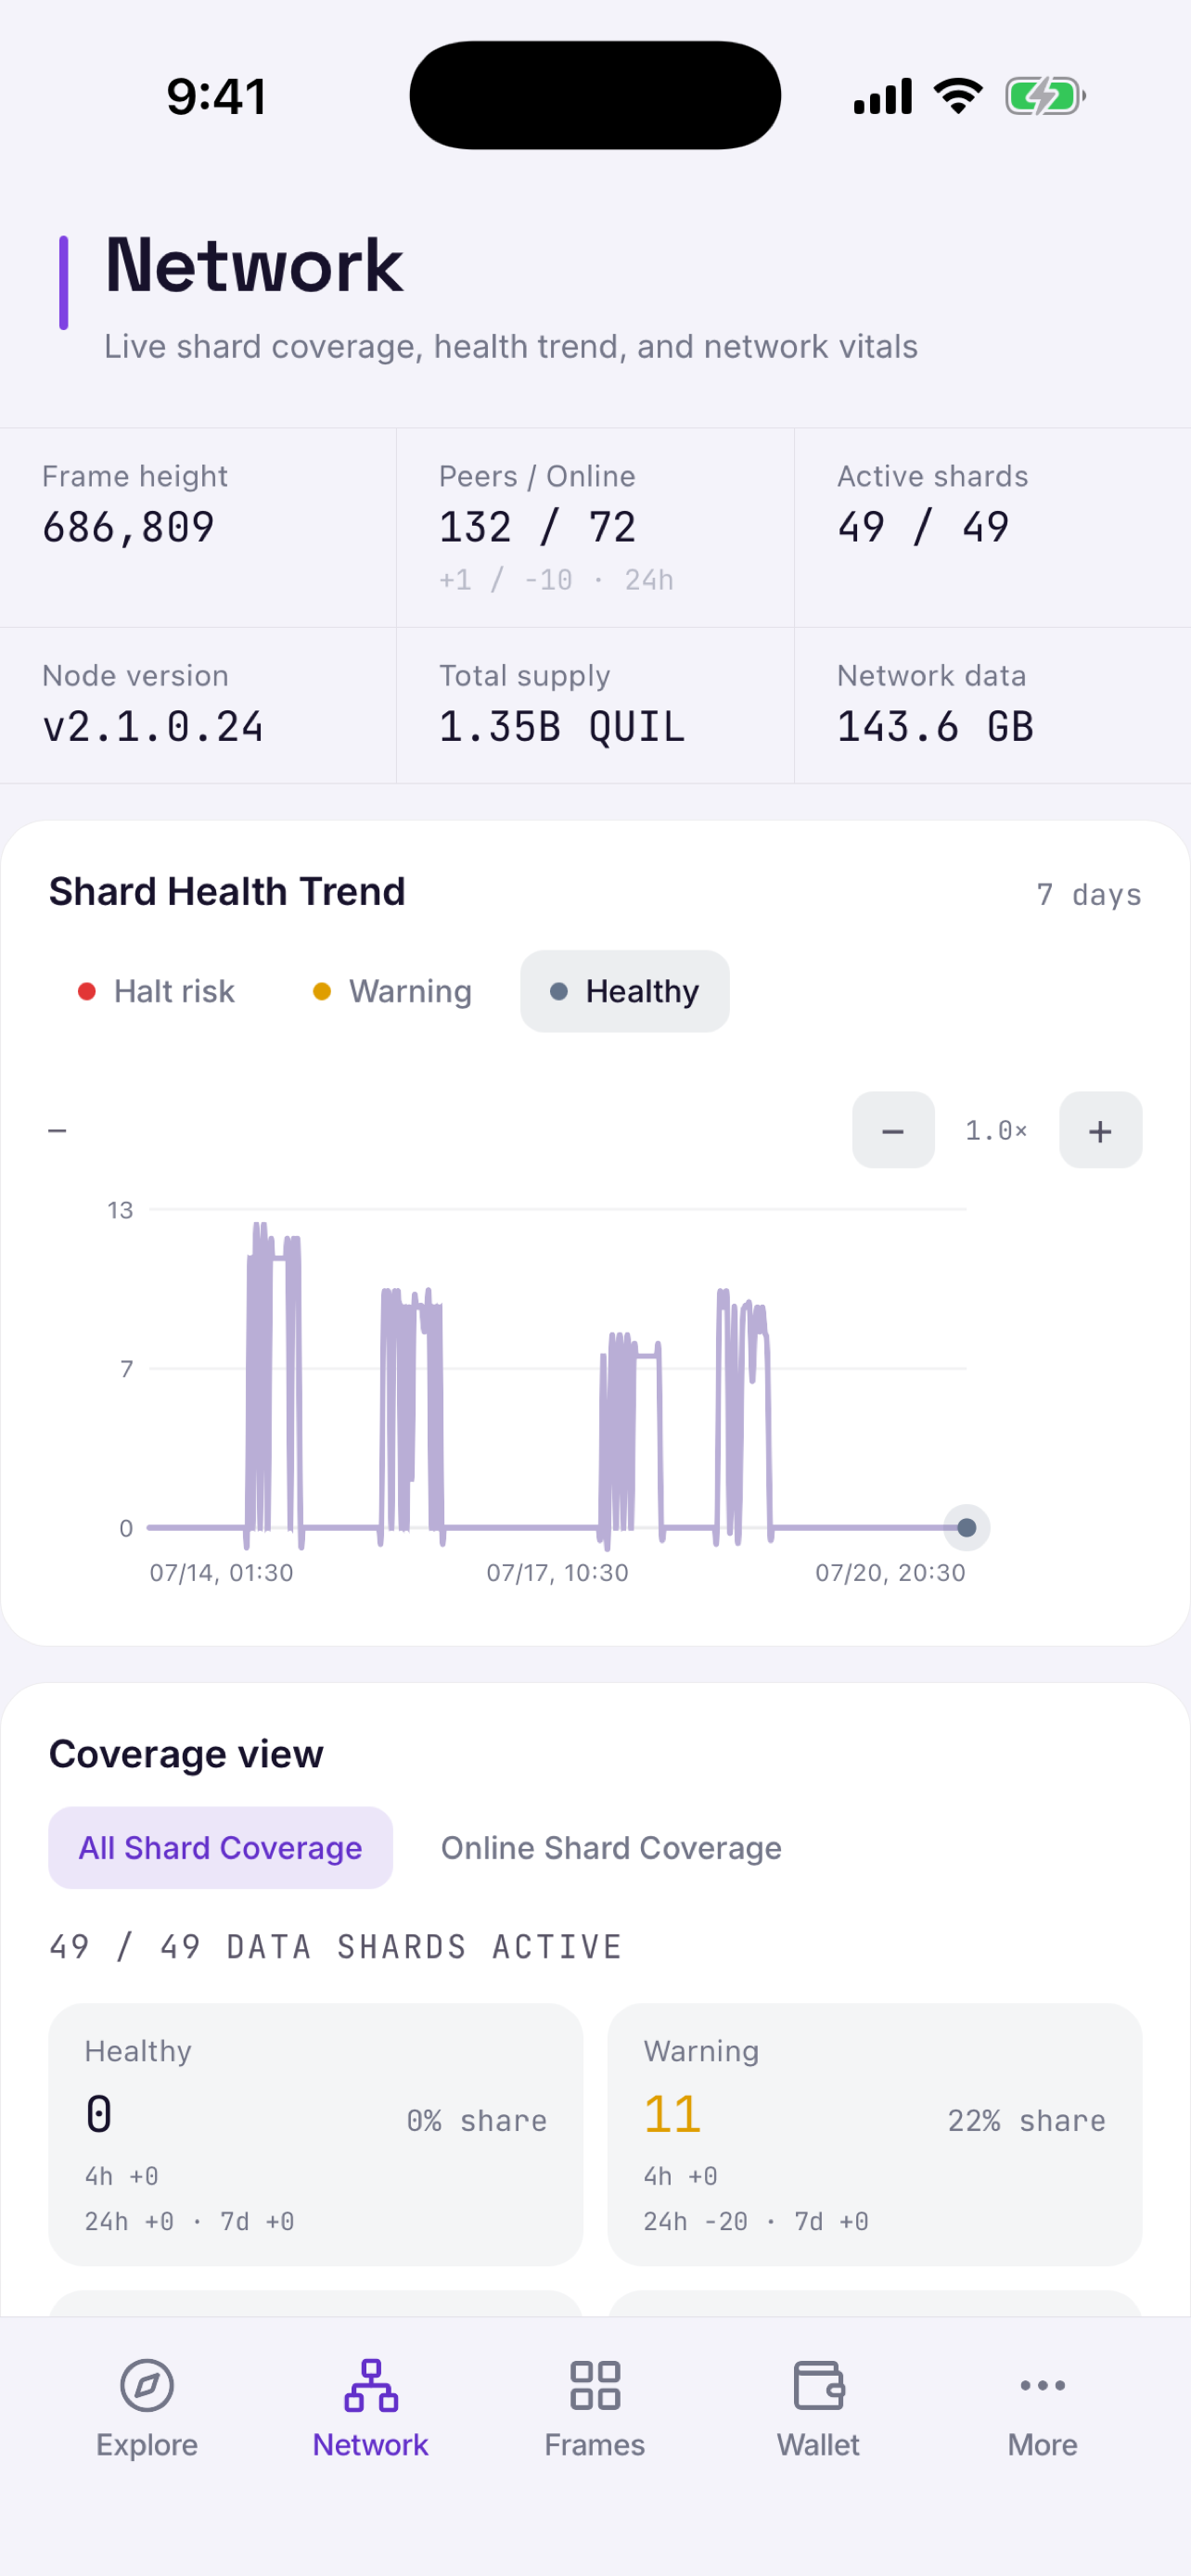Tap the Shard Health Trend heading
Viewport: 1191px width, 2576px height.
(x=227, y=891)
